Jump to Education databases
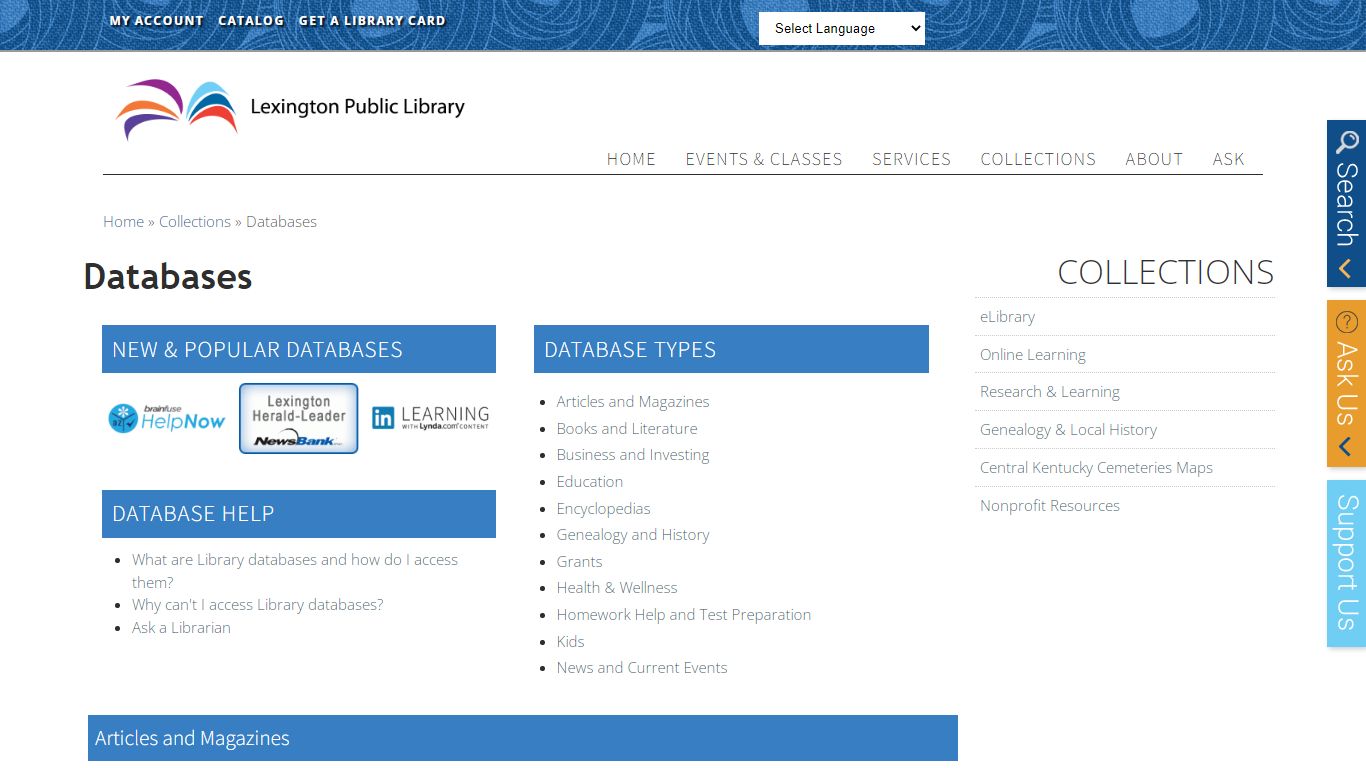The image size is (1366, 768). coord(590,482)
